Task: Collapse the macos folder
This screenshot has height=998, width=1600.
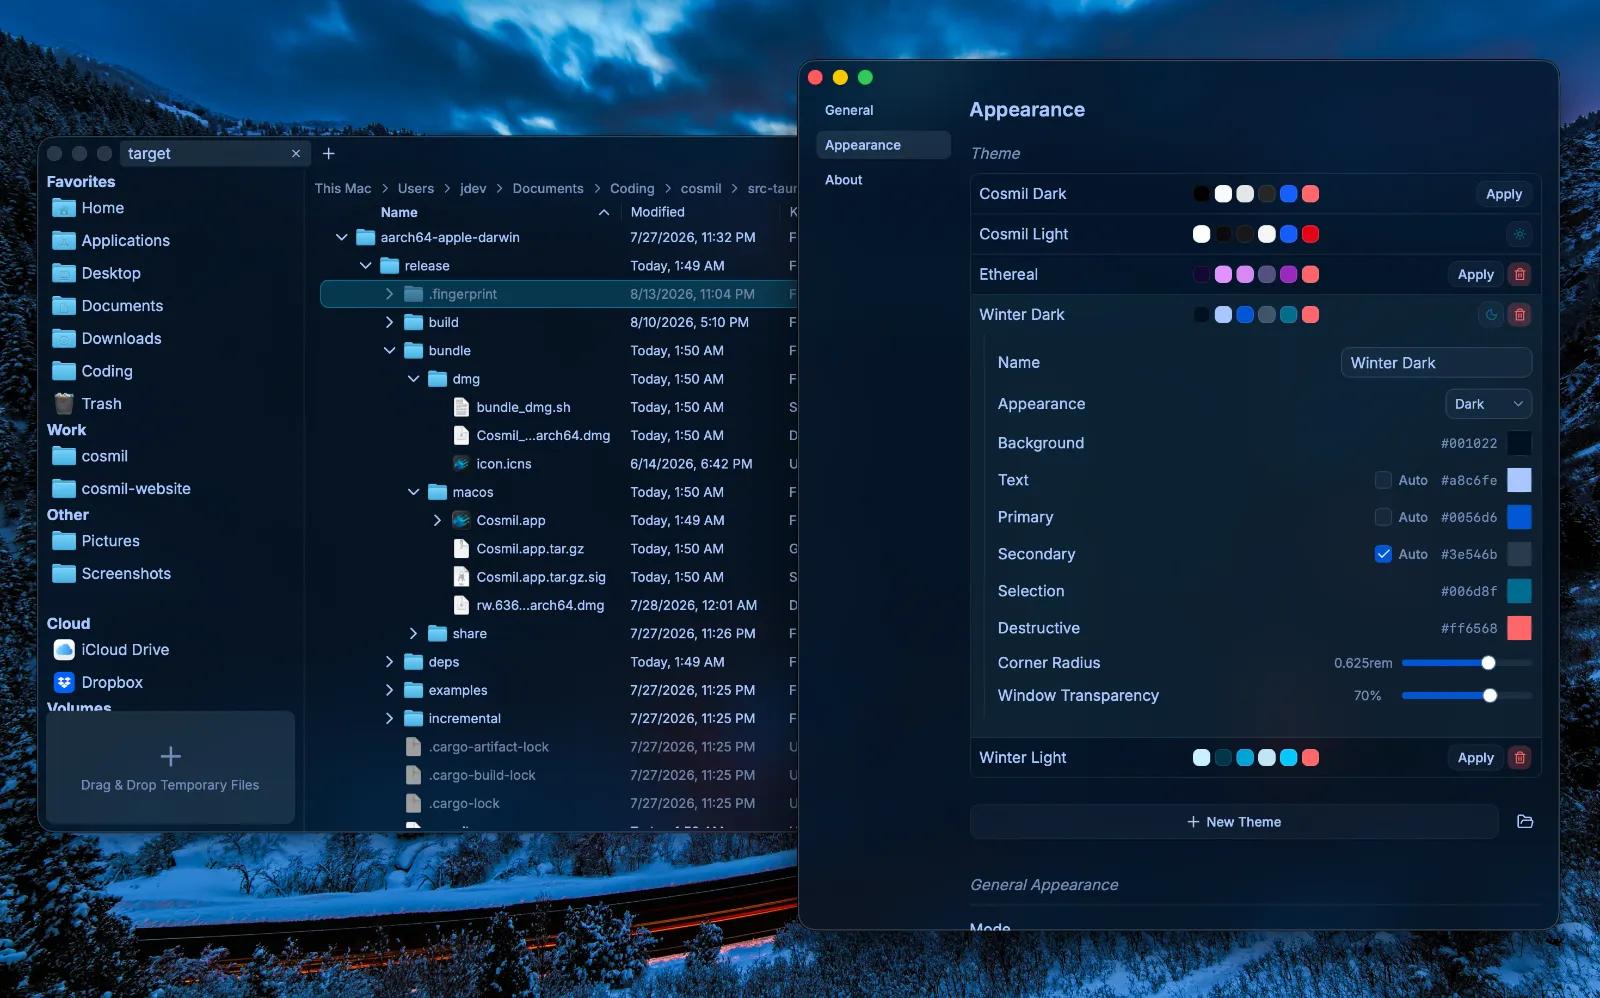Action: tap(413, 492)
